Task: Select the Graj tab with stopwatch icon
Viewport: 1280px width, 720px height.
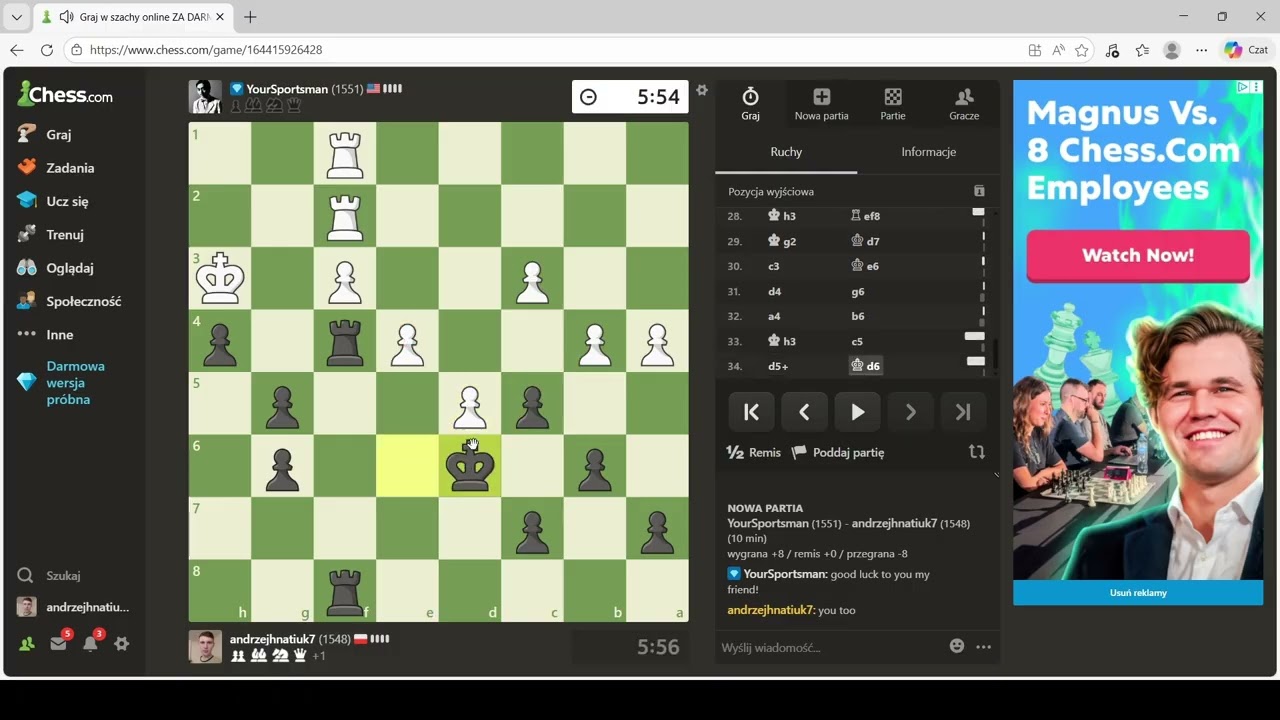Action: 750,103
